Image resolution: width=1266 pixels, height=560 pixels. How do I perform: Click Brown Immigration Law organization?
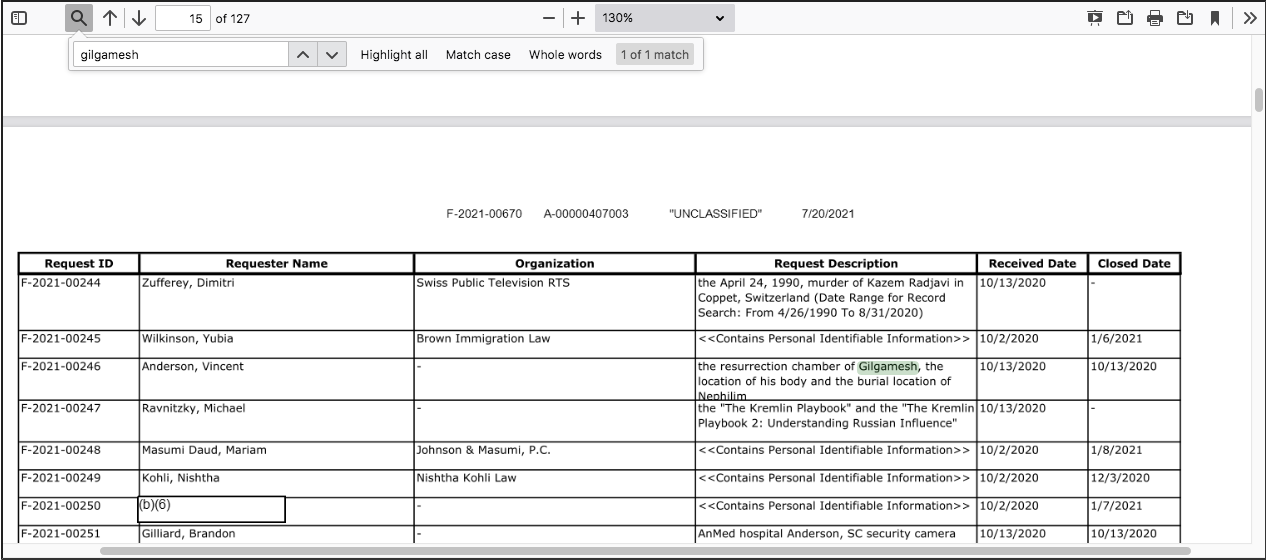483,339
